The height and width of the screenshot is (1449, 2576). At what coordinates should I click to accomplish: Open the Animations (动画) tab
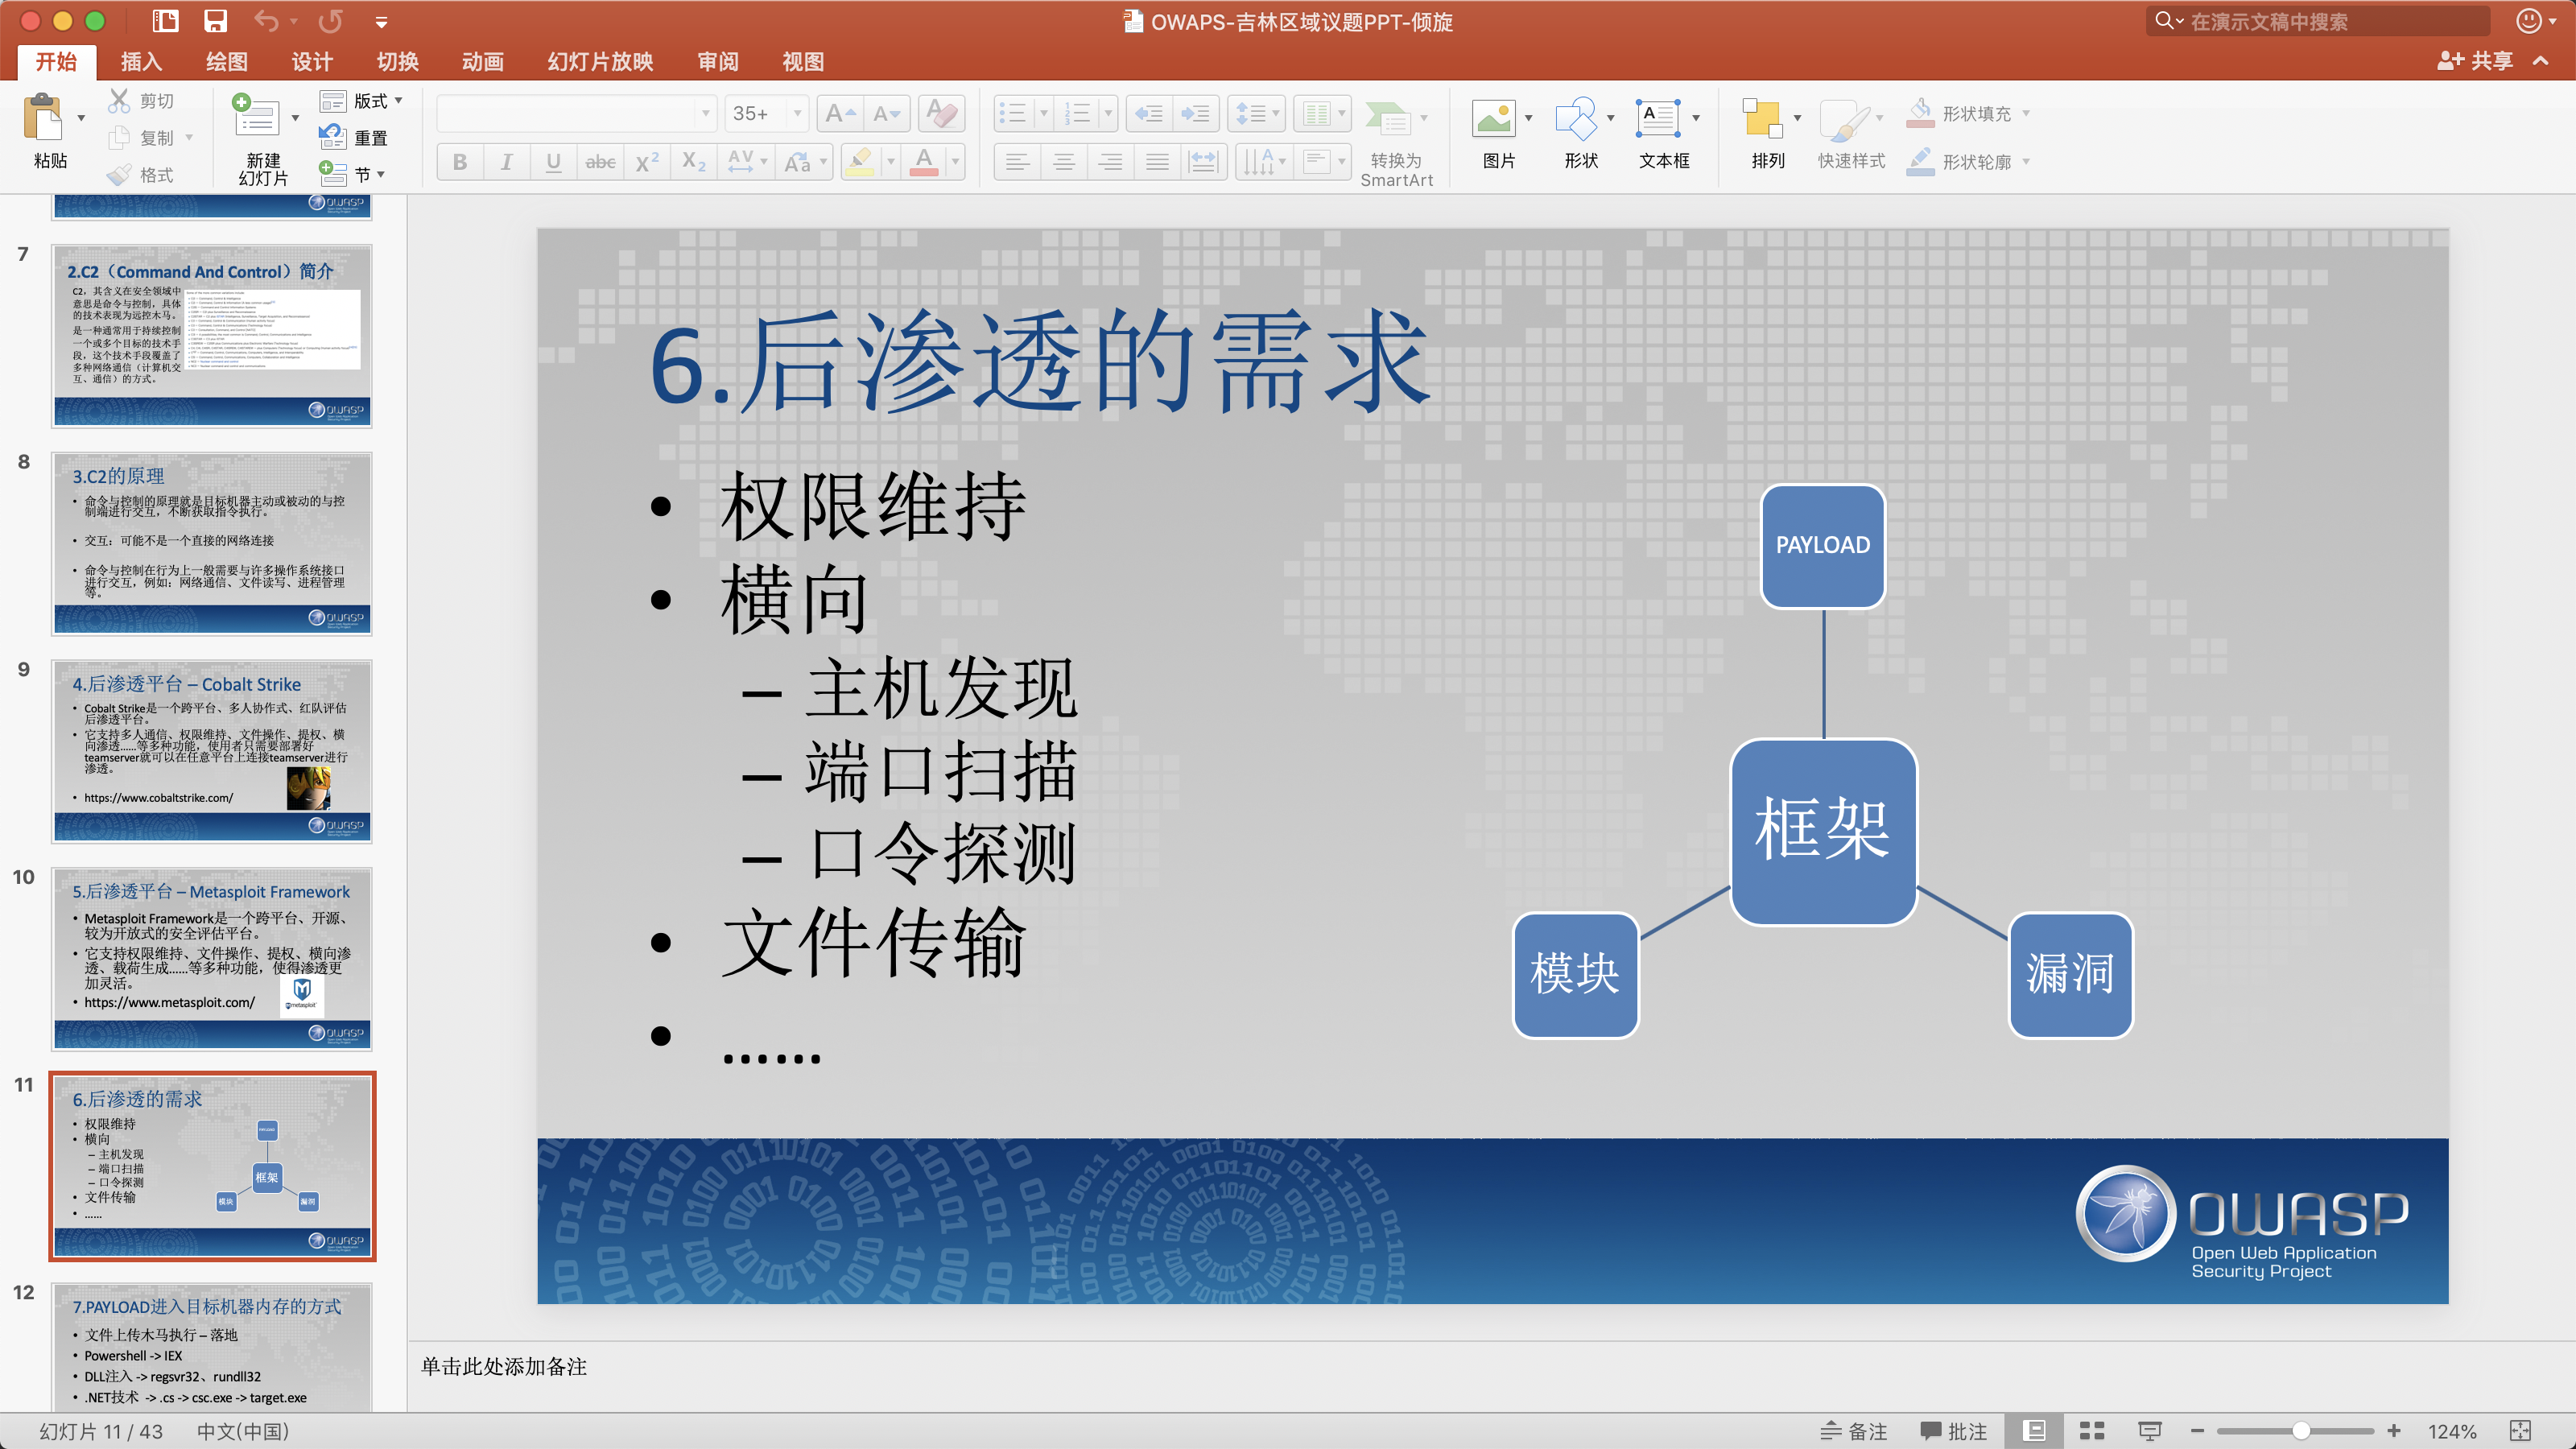[482, 62]
